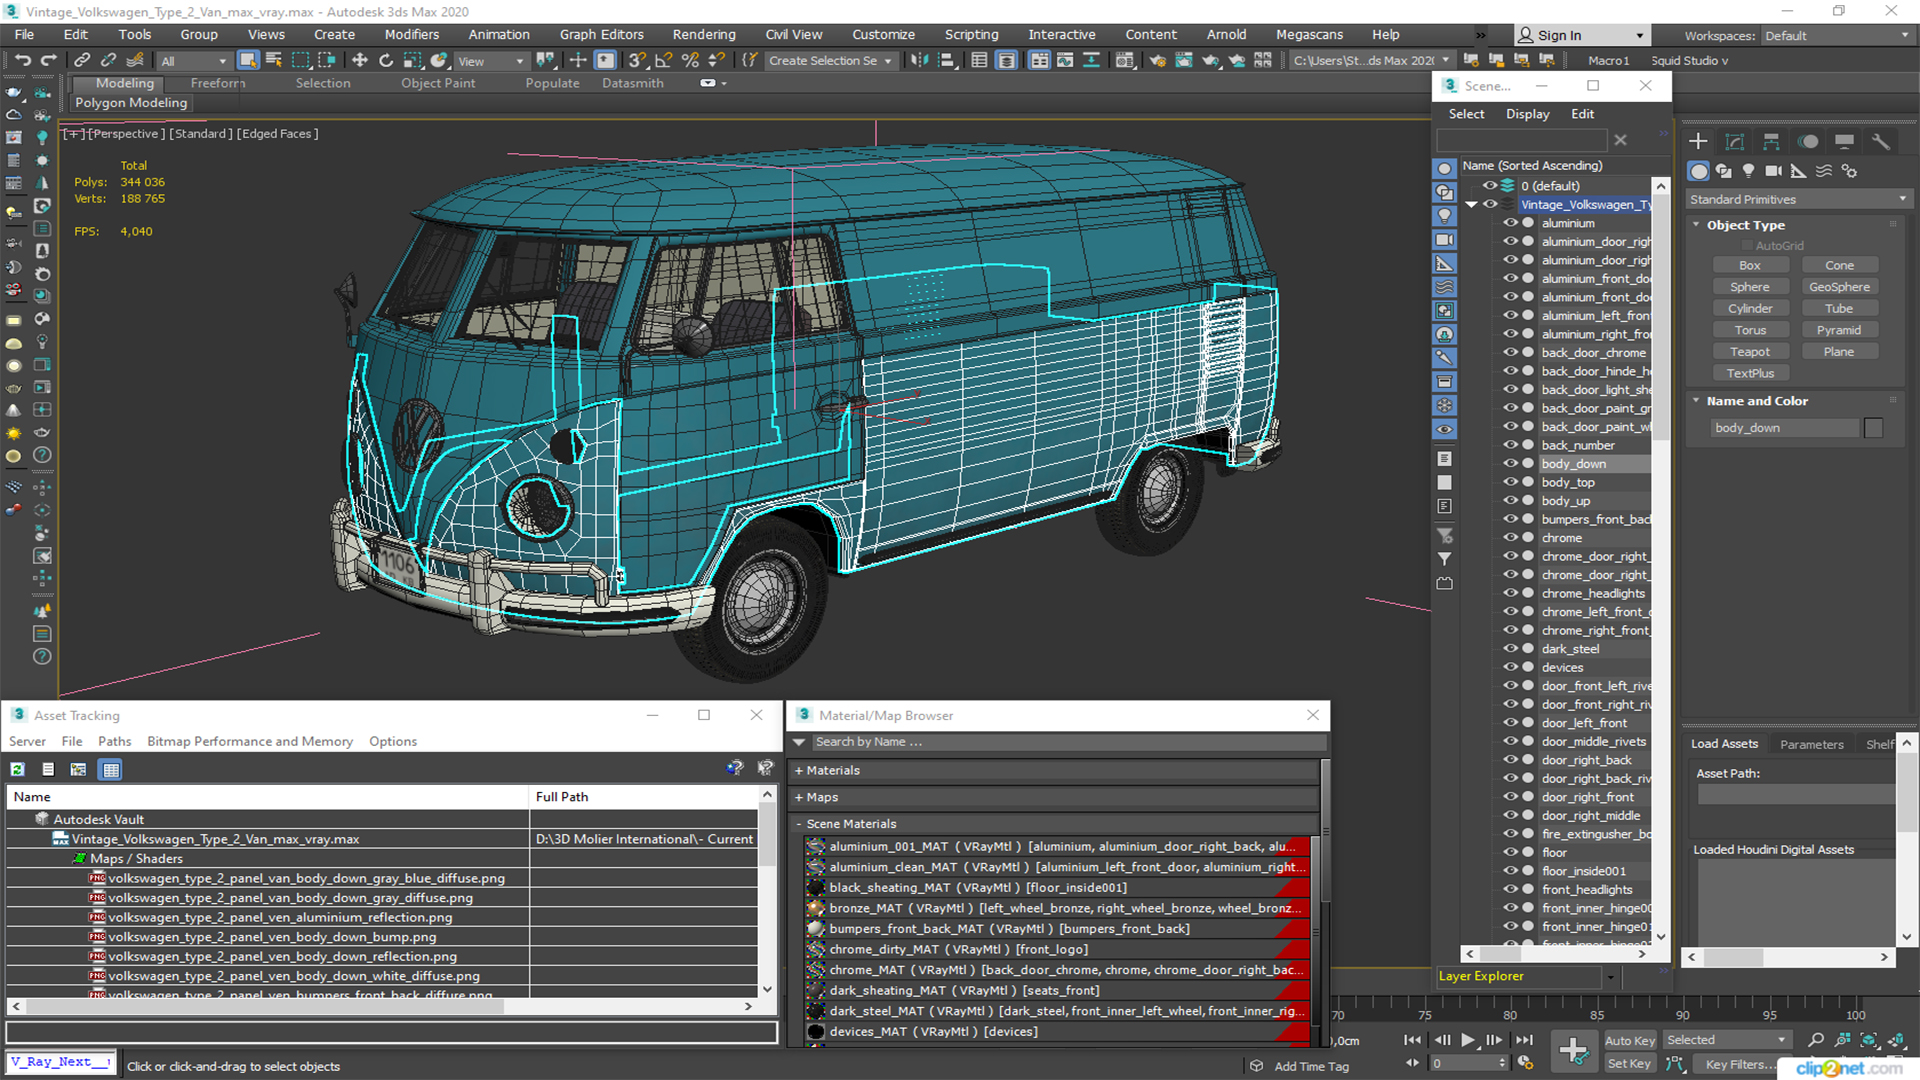Toggle 3D Snaps on main toolbar
1920x1080 pixels.
click(x=637, y=61)
